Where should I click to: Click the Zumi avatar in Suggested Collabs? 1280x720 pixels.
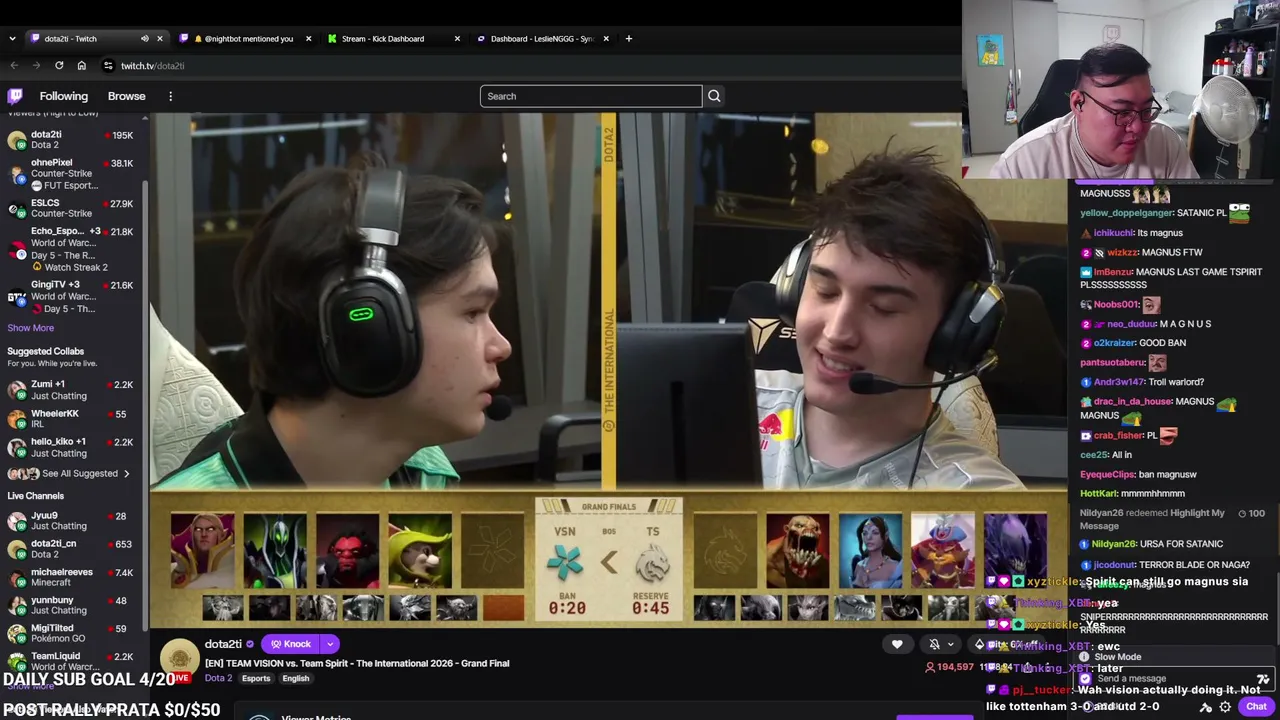point(17,390)
